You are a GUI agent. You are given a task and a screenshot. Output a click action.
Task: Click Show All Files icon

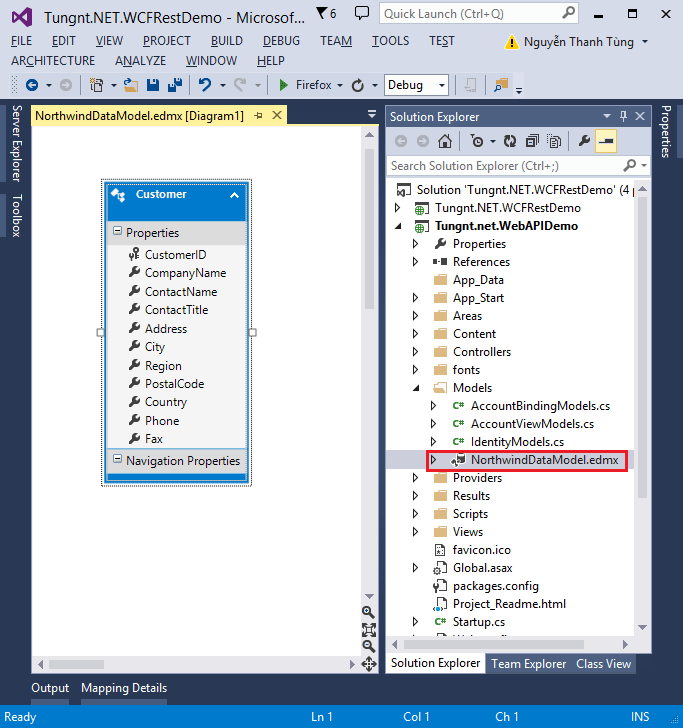point(554,141)
